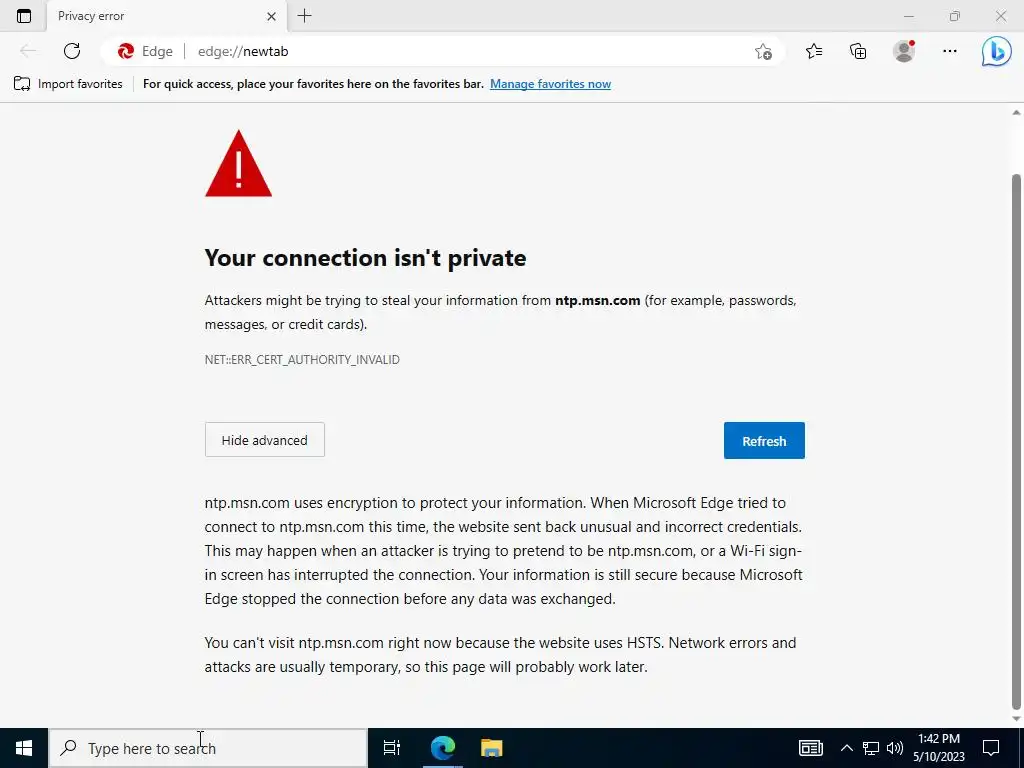
Task: Click the Hide advanced button
Action: coord(264,440)
